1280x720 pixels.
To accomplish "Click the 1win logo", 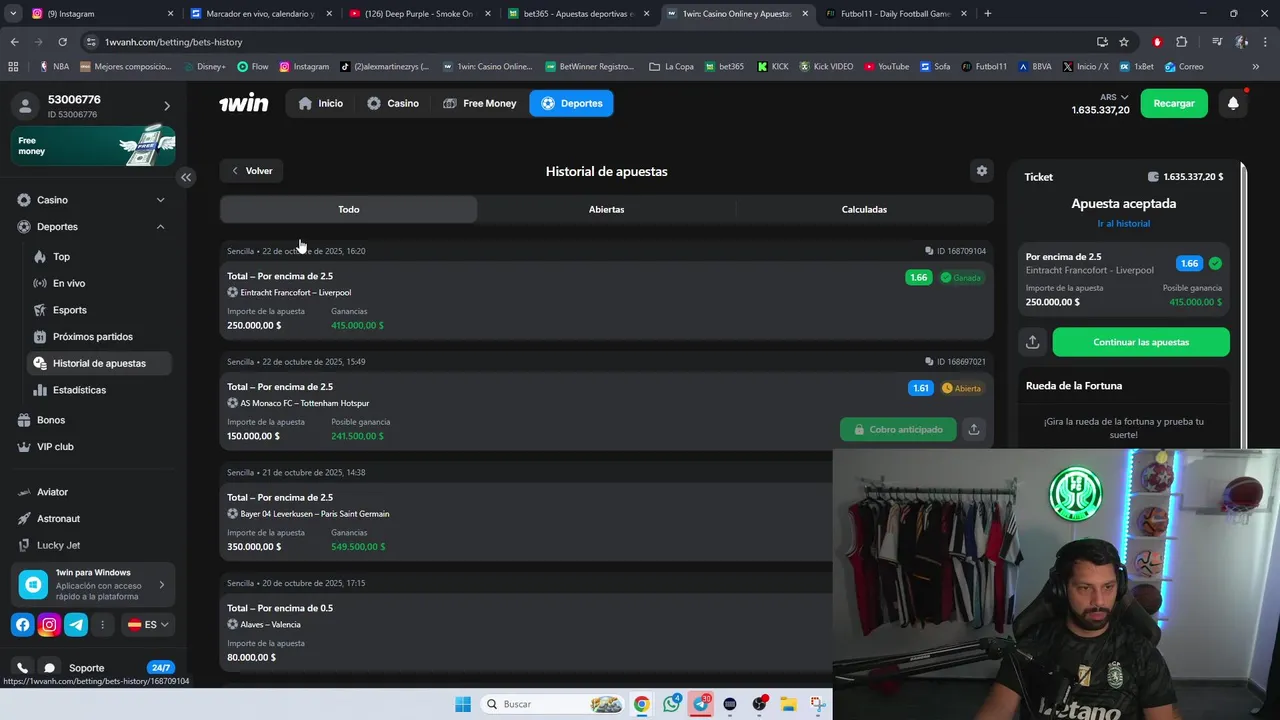I will pyautogui.click(x=244, y=103).
